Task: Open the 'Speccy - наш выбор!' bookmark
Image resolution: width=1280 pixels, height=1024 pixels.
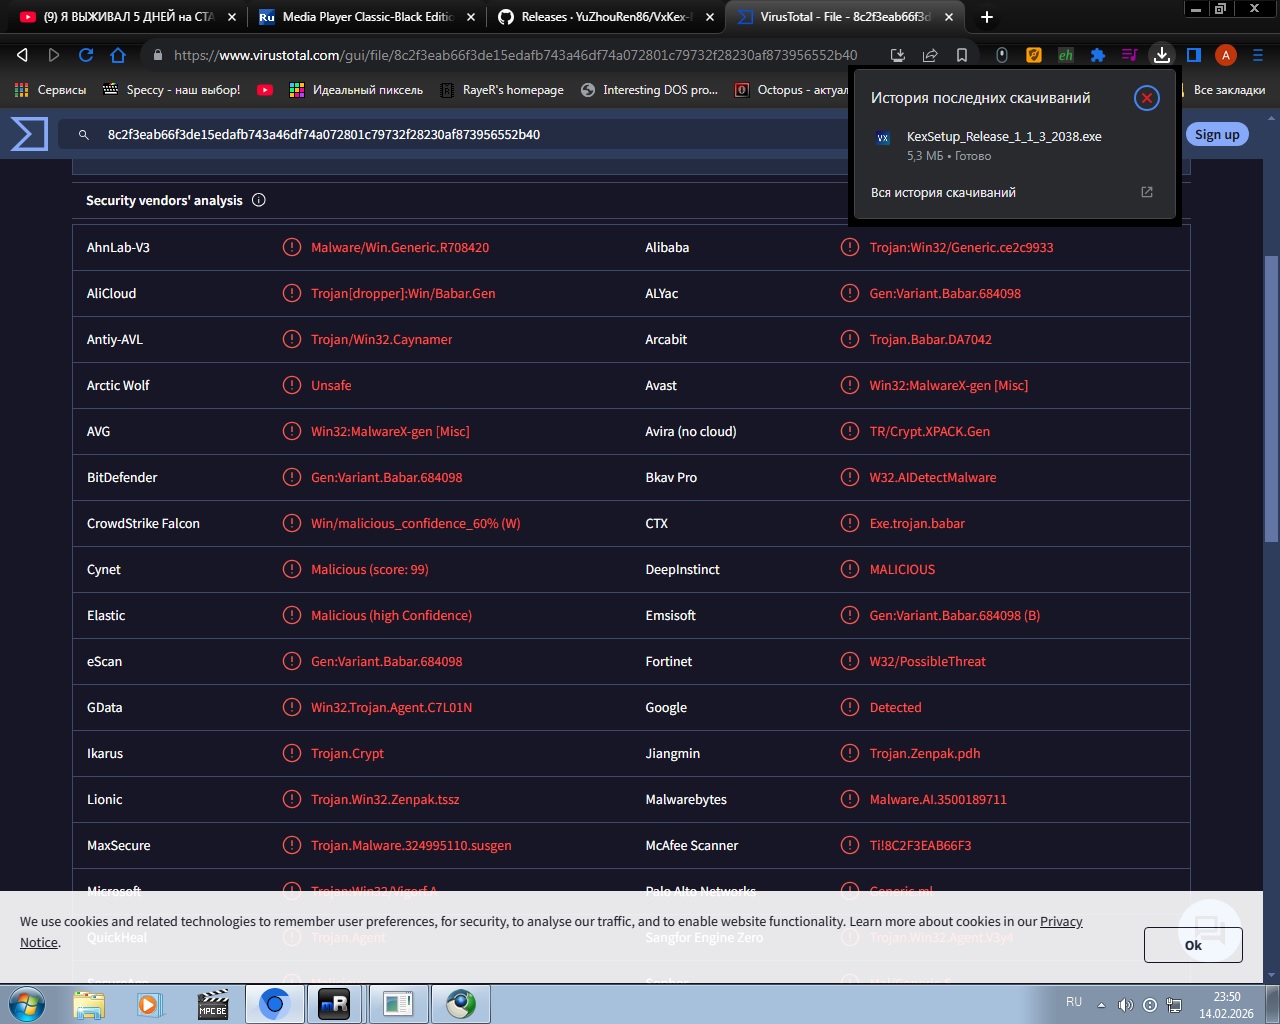Action: pyautogui.click(x=172, y=90)
